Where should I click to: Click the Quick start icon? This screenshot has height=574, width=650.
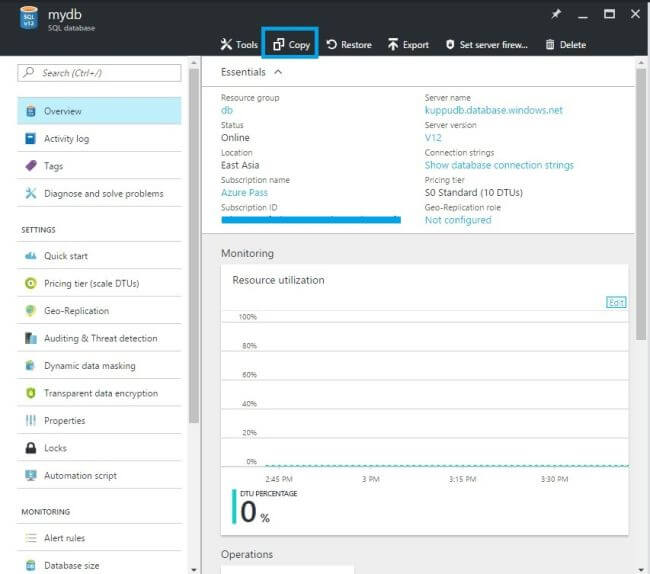31,256
